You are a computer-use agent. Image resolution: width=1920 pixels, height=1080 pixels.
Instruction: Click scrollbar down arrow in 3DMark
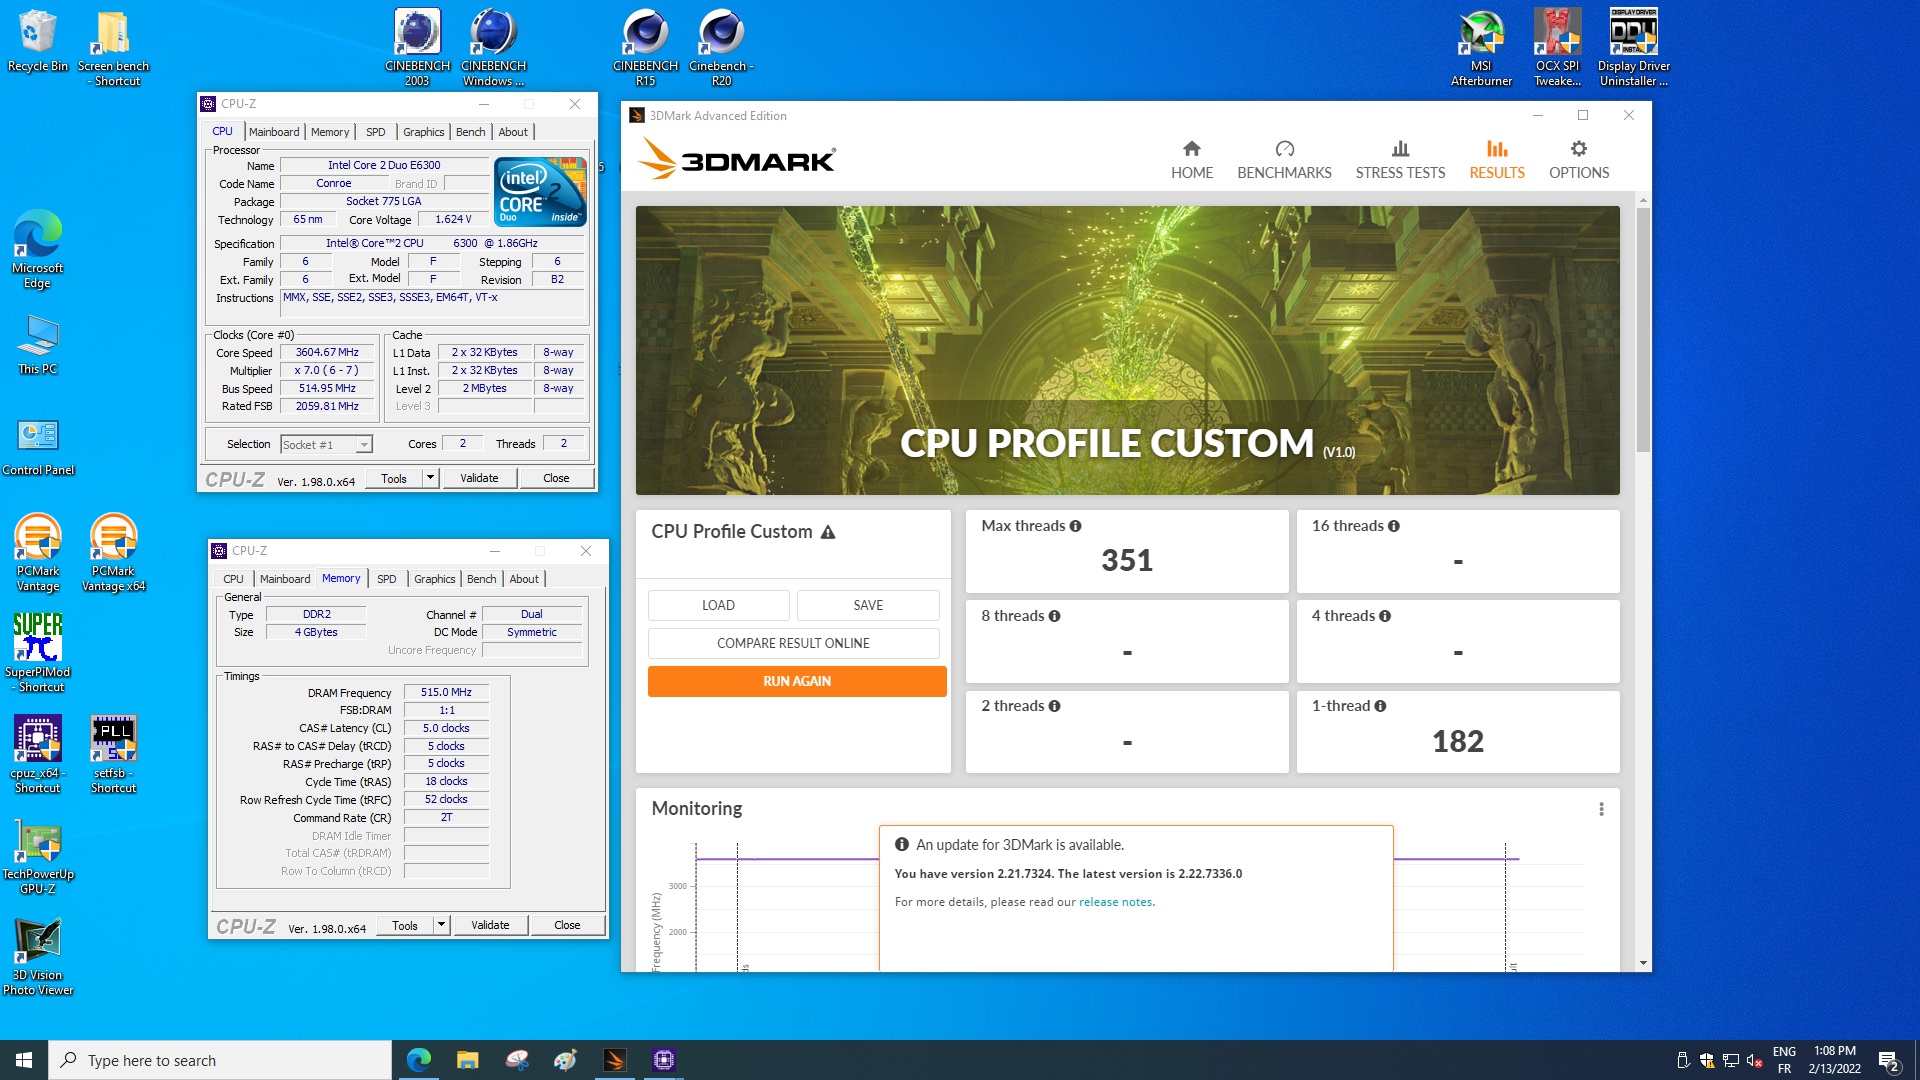pyautogui.click(x=1643, y=963)
